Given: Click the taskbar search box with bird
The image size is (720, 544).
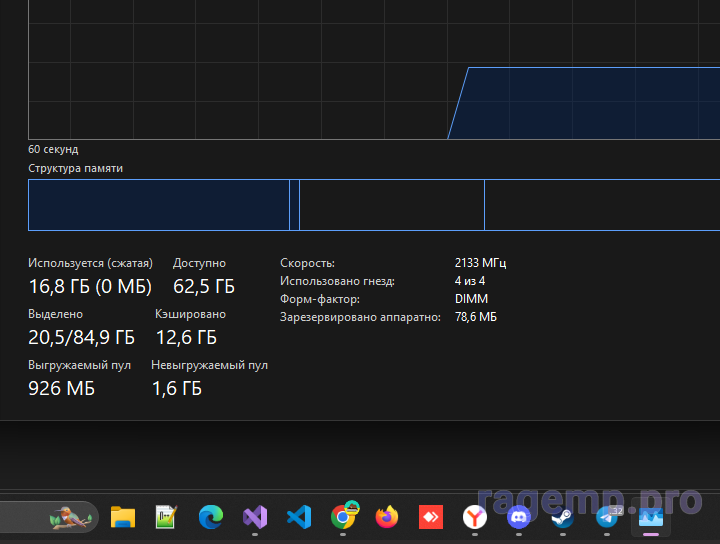Looking at the screenshot, I should [x=50, y=517].
